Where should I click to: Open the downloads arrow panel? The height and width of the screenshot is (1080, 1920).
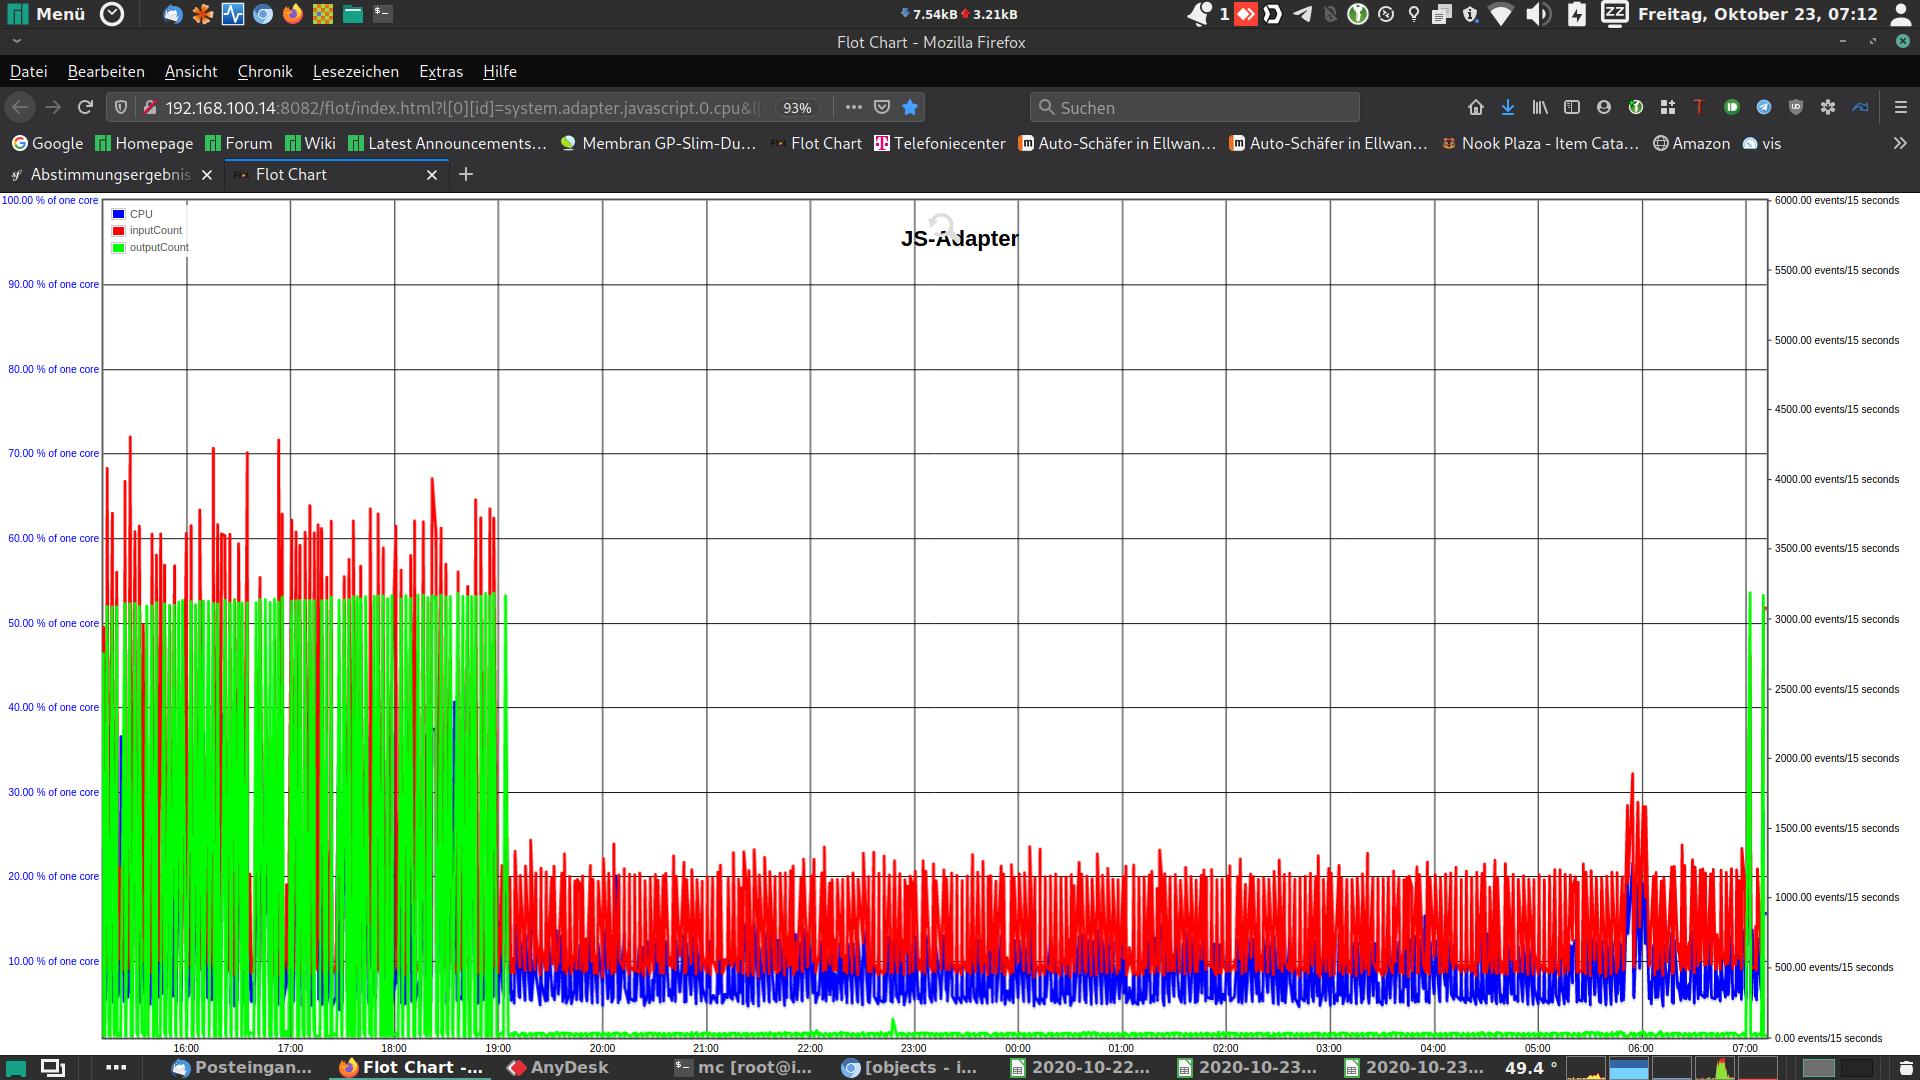1508,107
